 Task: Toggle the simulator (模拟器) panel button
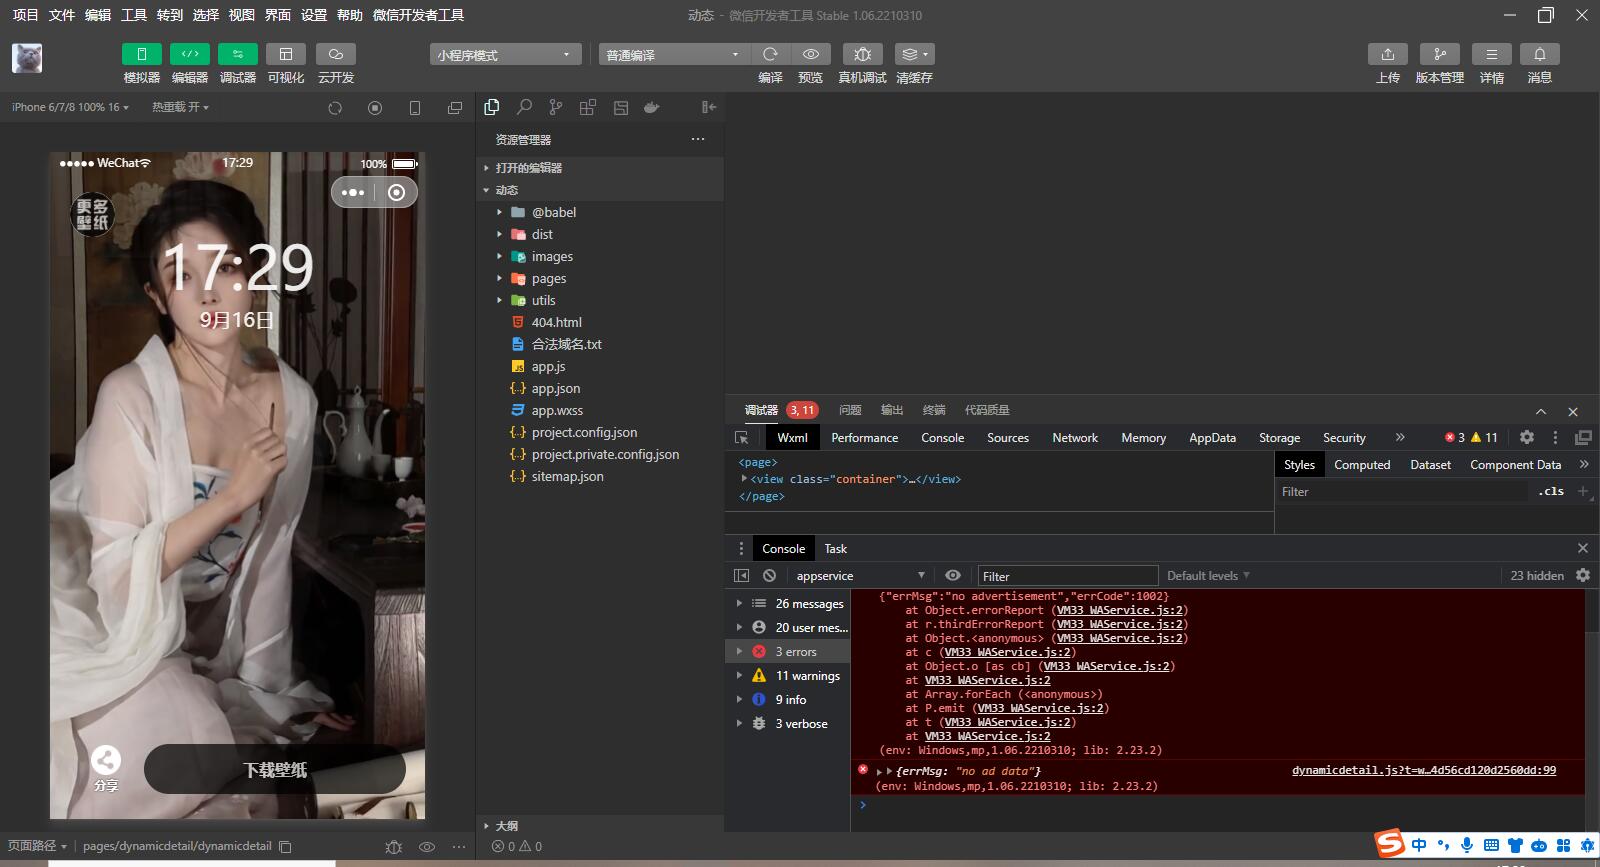pos(142,54)
